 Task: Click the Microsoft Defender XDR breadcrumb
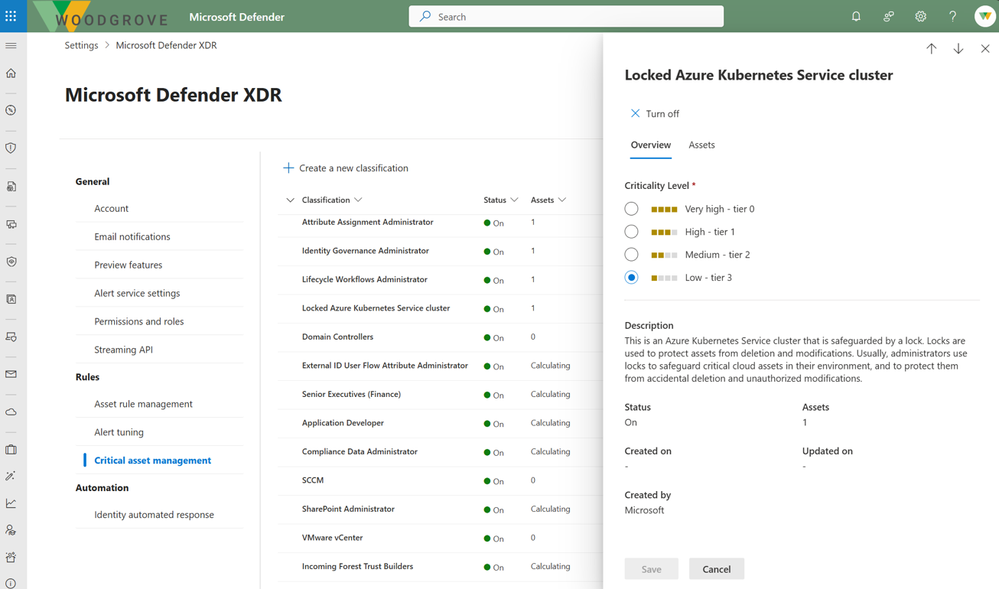[x=166, y=45]
